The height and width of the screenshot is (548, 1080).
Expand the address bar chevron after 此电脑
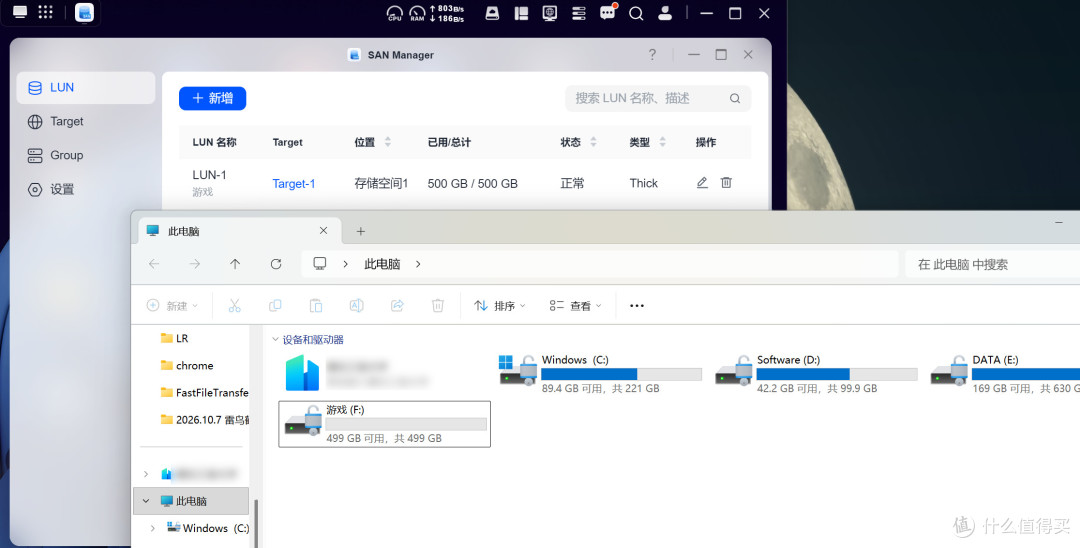pyautogui.click(x=418, y=264)
